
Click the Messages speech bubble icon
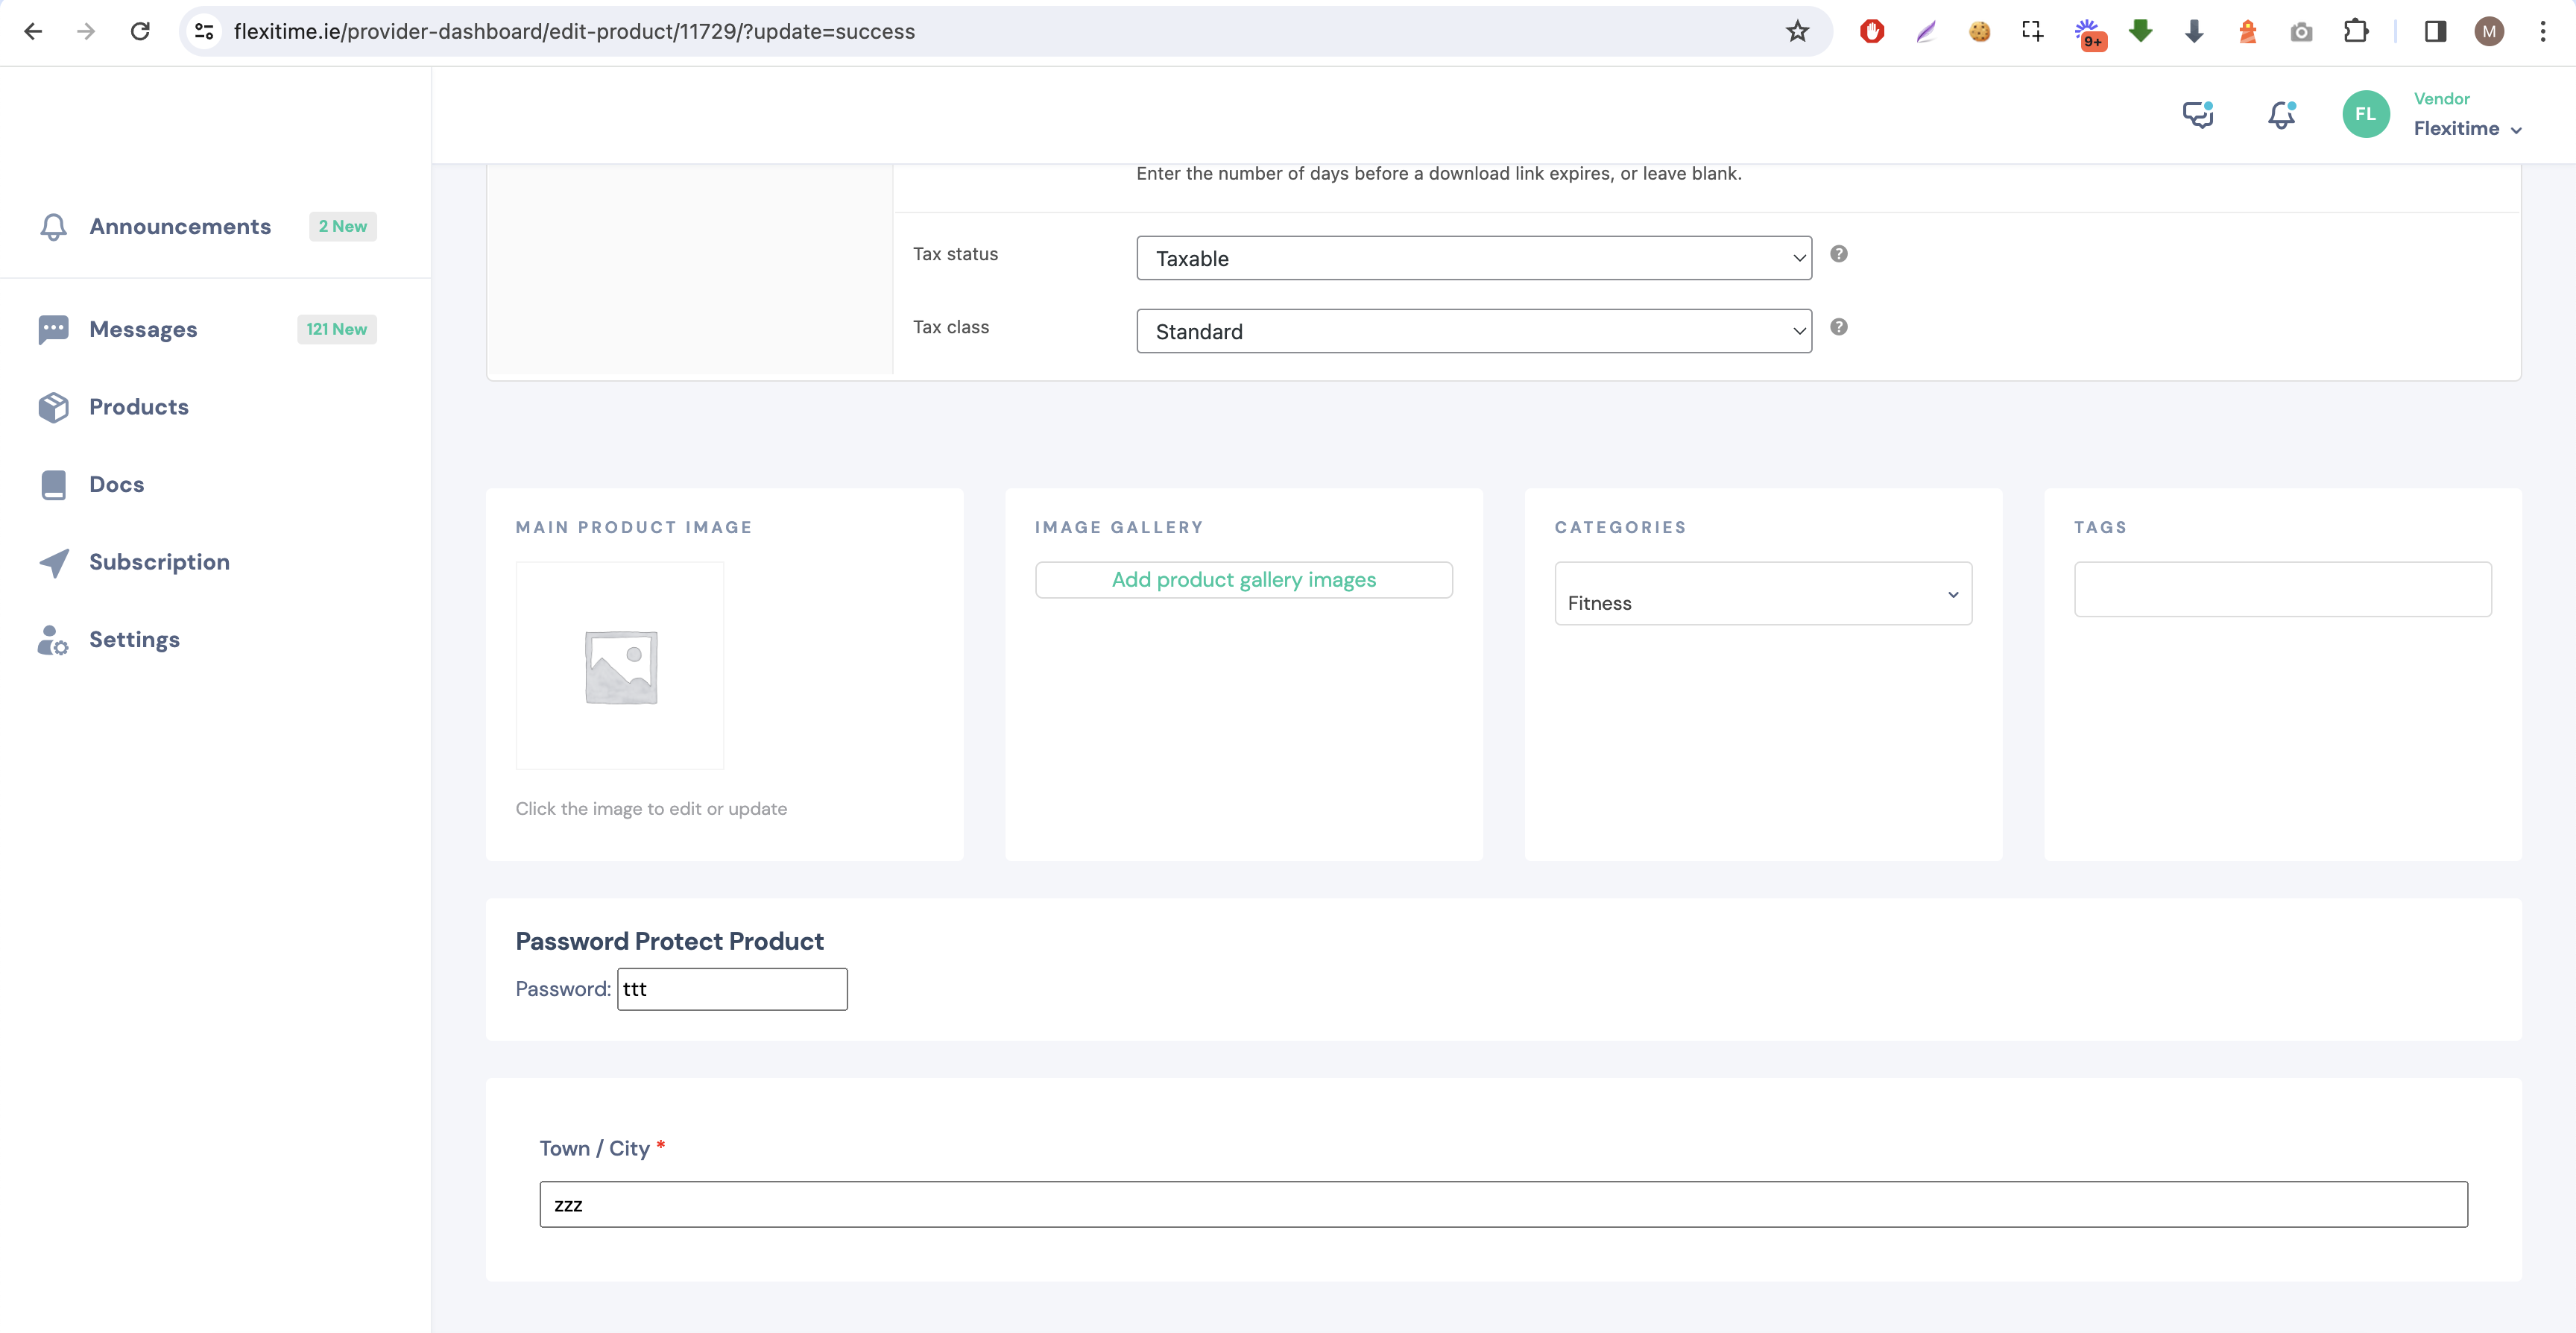pos(53,329)
